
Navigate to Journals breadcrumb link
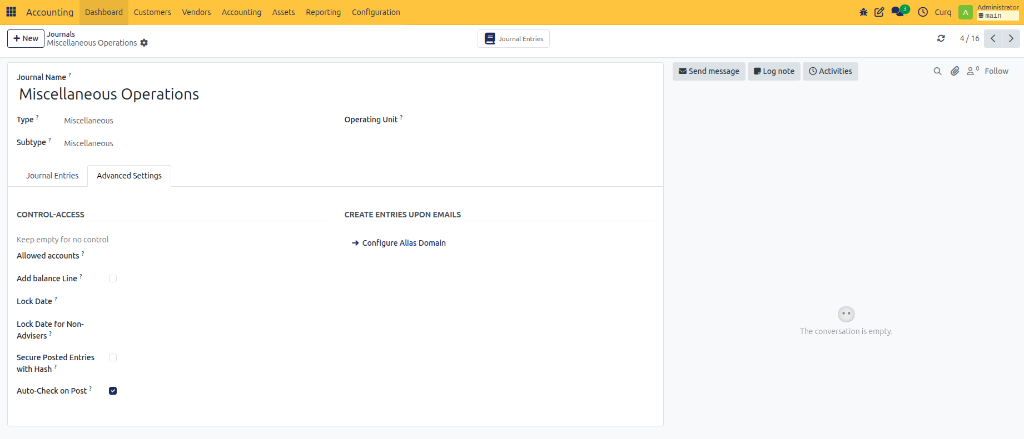pos(61,34)
